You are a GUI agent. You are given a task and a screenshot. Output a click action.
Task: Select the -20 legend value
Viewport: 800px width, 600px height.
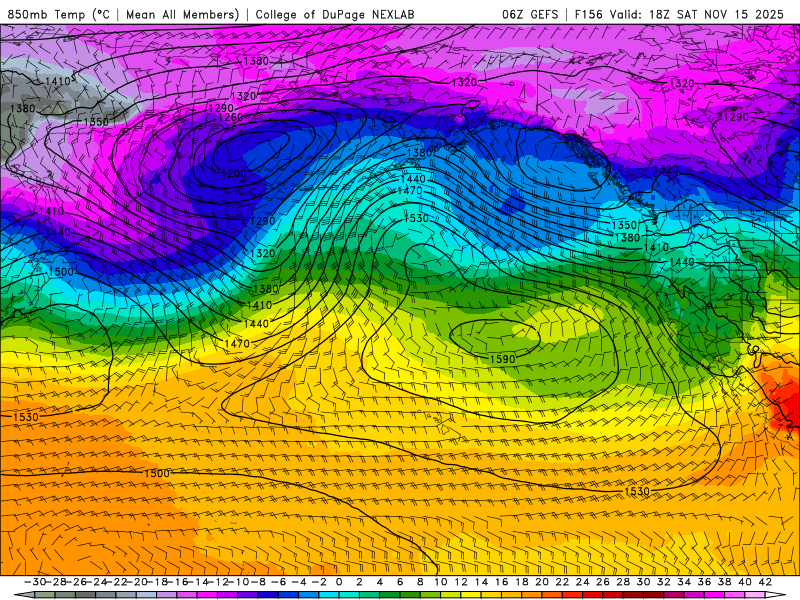[x=136, y=582]
